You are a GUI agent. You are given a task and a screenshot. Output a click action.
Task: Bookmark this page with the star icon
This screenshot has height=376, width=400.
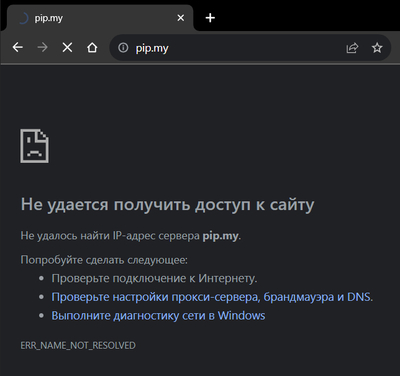(x=377, y=48)
